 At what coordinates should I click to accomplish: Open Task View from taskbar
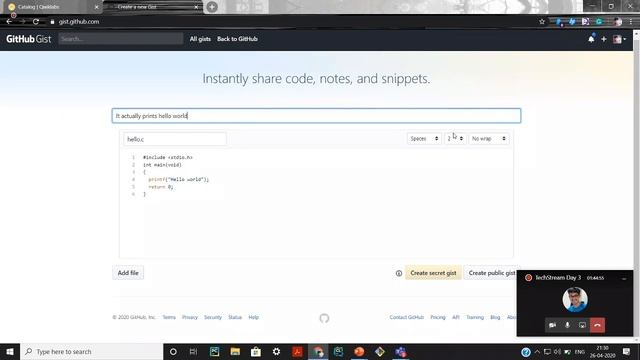193,351
